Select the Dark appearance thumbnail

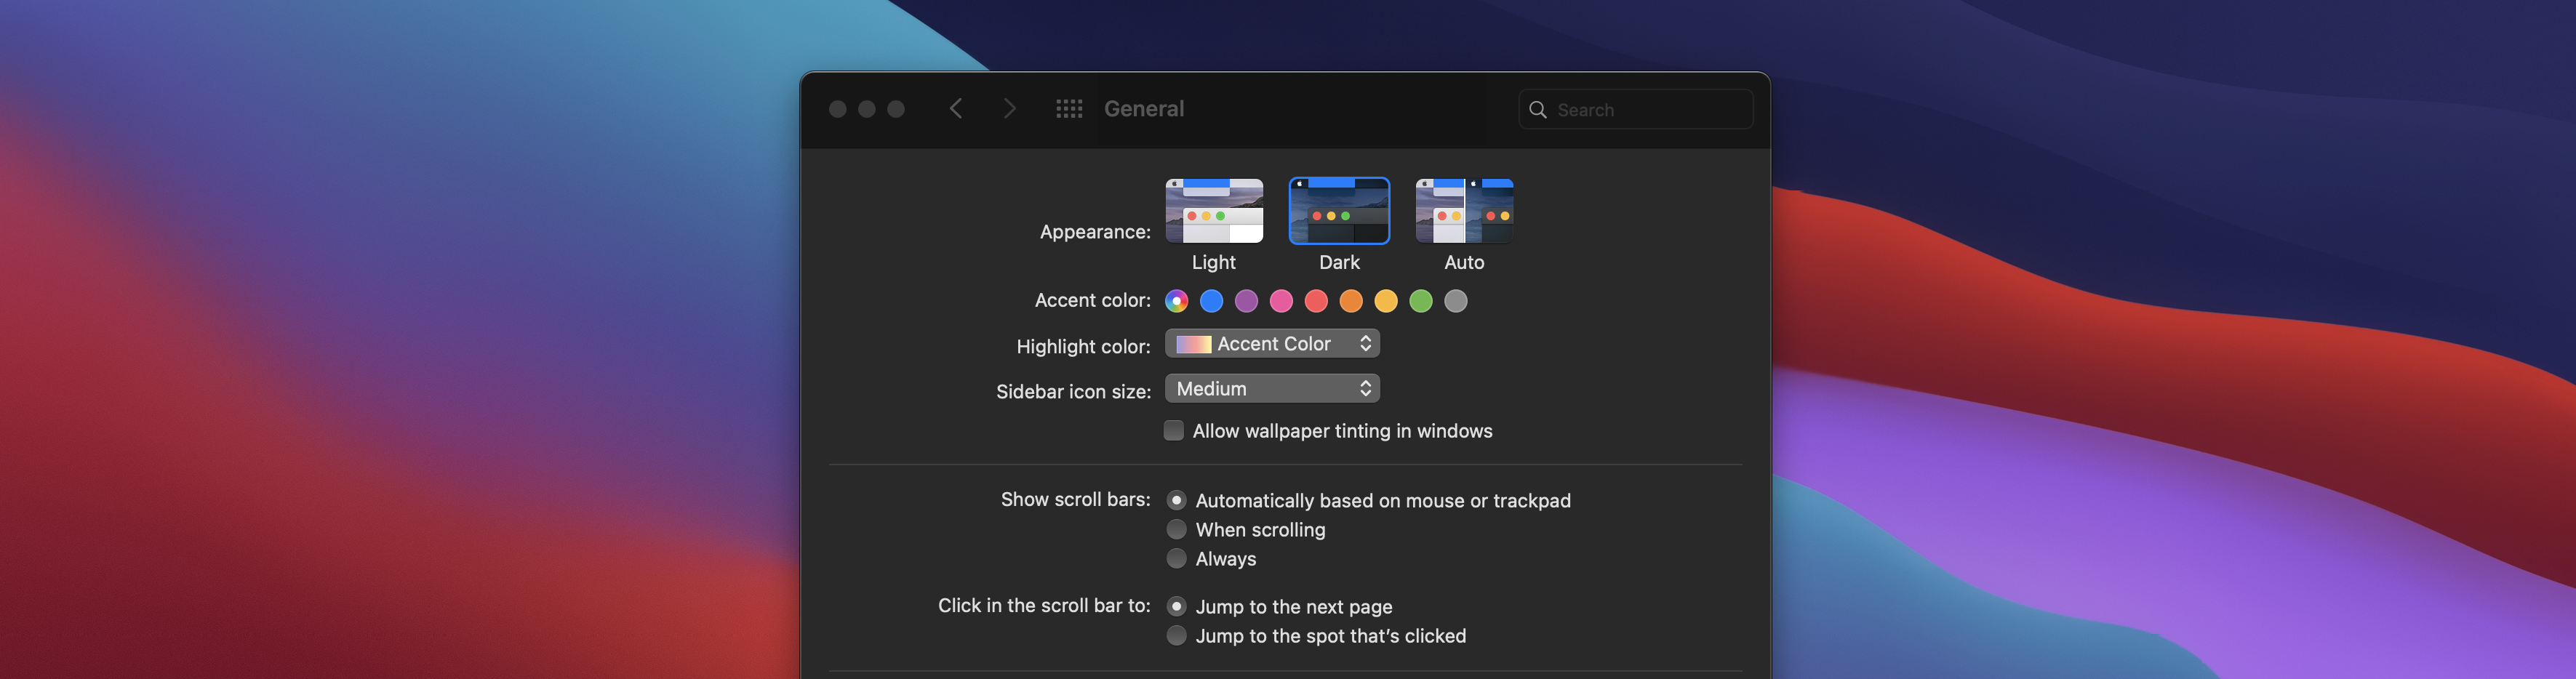click(x=1339, y=211)
